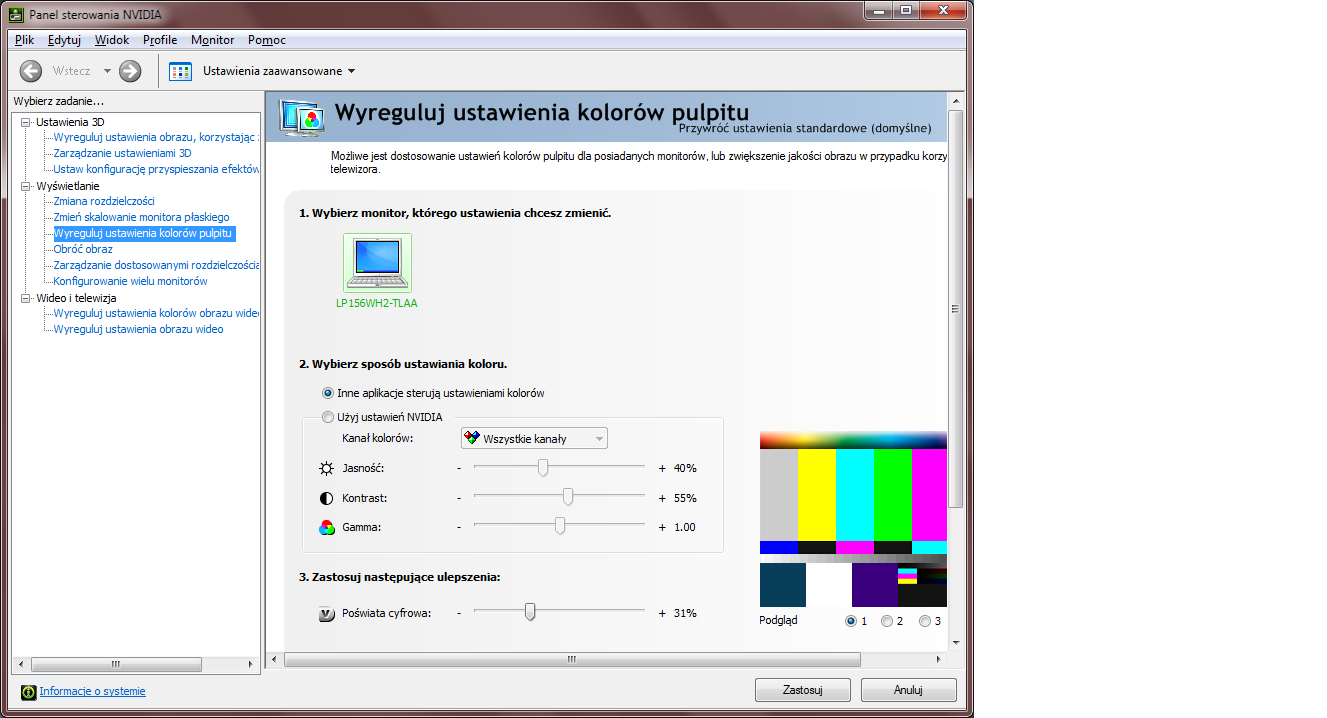Click the Forward arrow icon

tap(130, 71)
